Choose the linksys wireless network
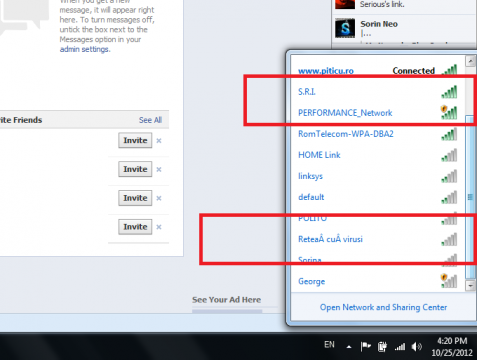 coord(378,176)
